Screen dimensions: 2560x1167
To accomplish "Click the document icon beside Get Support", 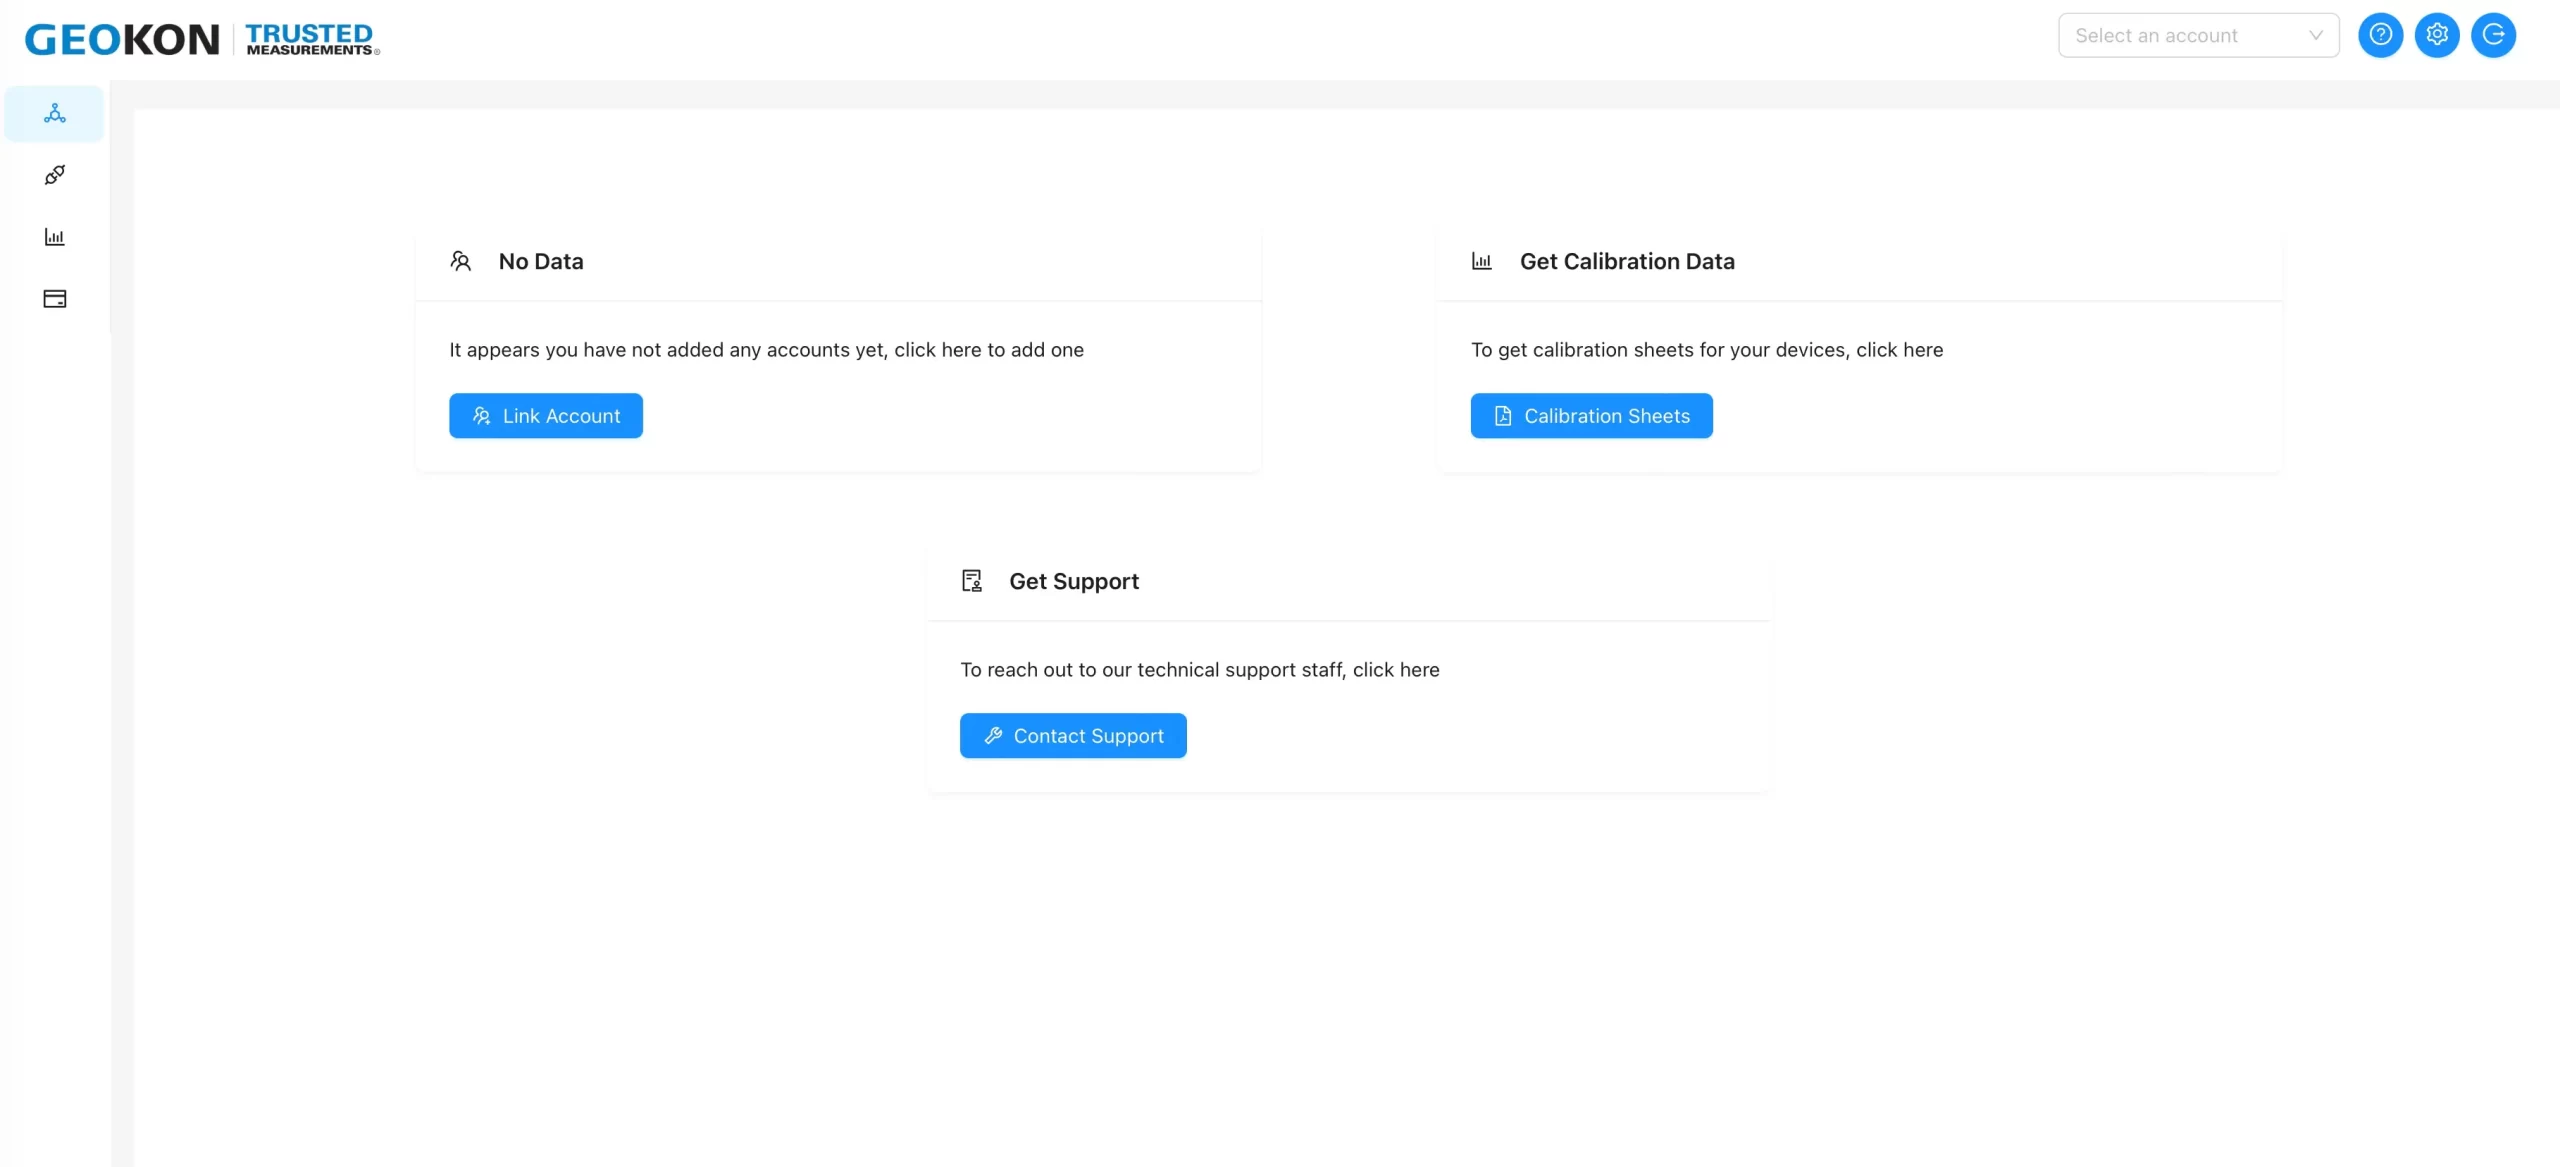I will (x=971, y=581).
